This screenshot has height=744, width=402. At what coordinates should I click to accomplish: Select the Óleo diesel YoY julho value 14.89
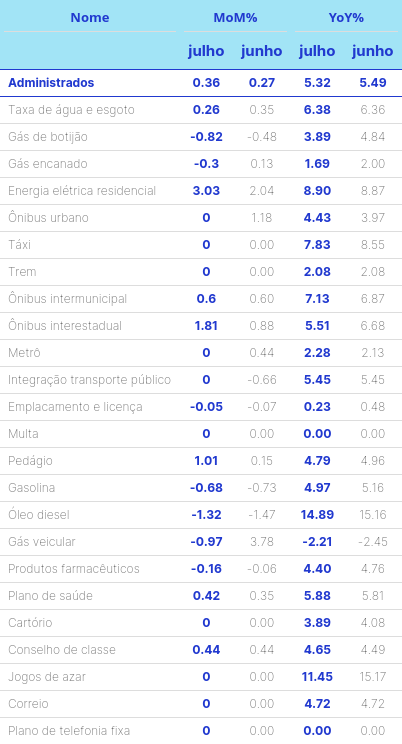point(317,515)
